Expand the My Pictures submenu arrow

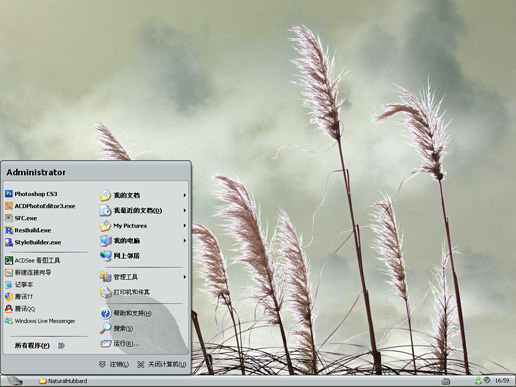point(184,226)
